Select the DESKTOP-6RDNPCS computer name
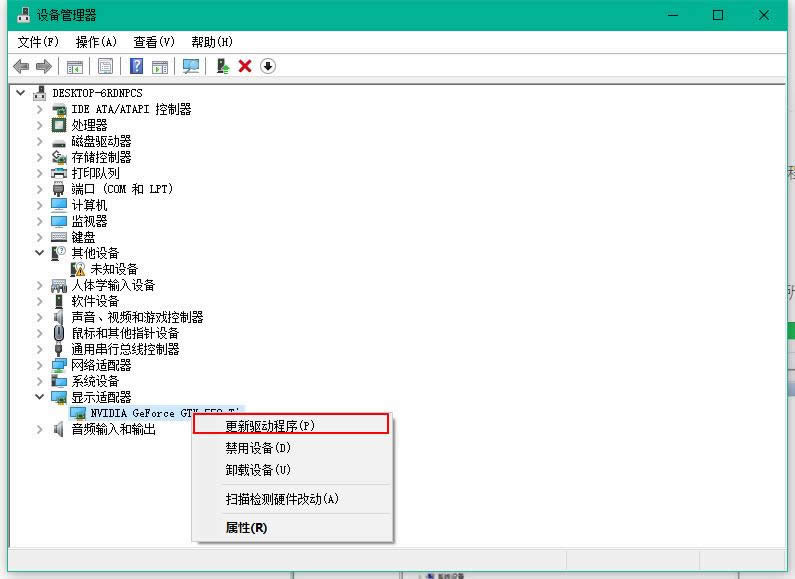795x579 pixels. pos(97,93)
